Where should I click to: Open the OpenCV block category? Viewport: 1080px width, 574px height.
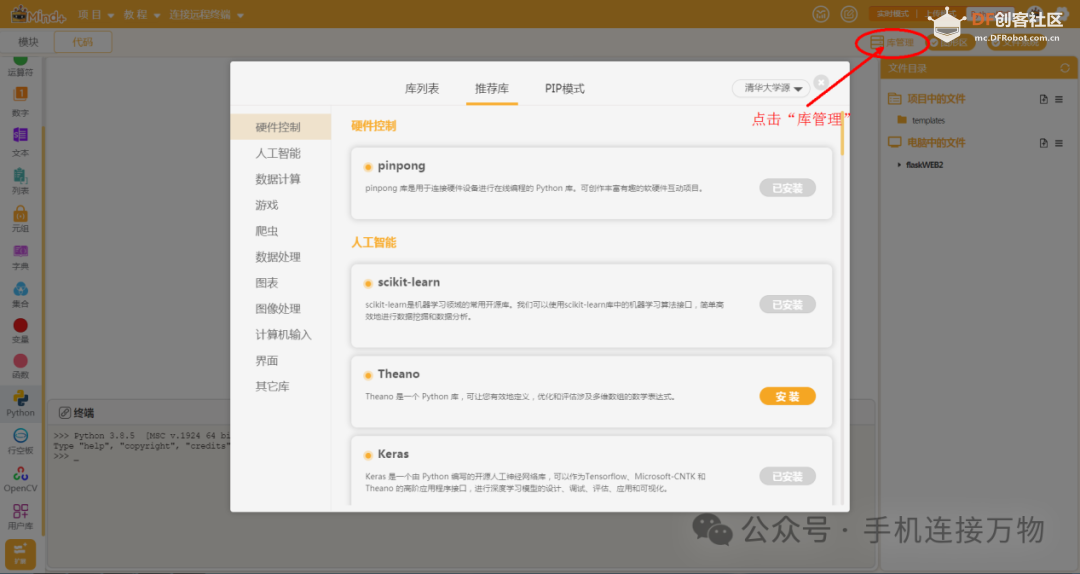tap(20, 479)
